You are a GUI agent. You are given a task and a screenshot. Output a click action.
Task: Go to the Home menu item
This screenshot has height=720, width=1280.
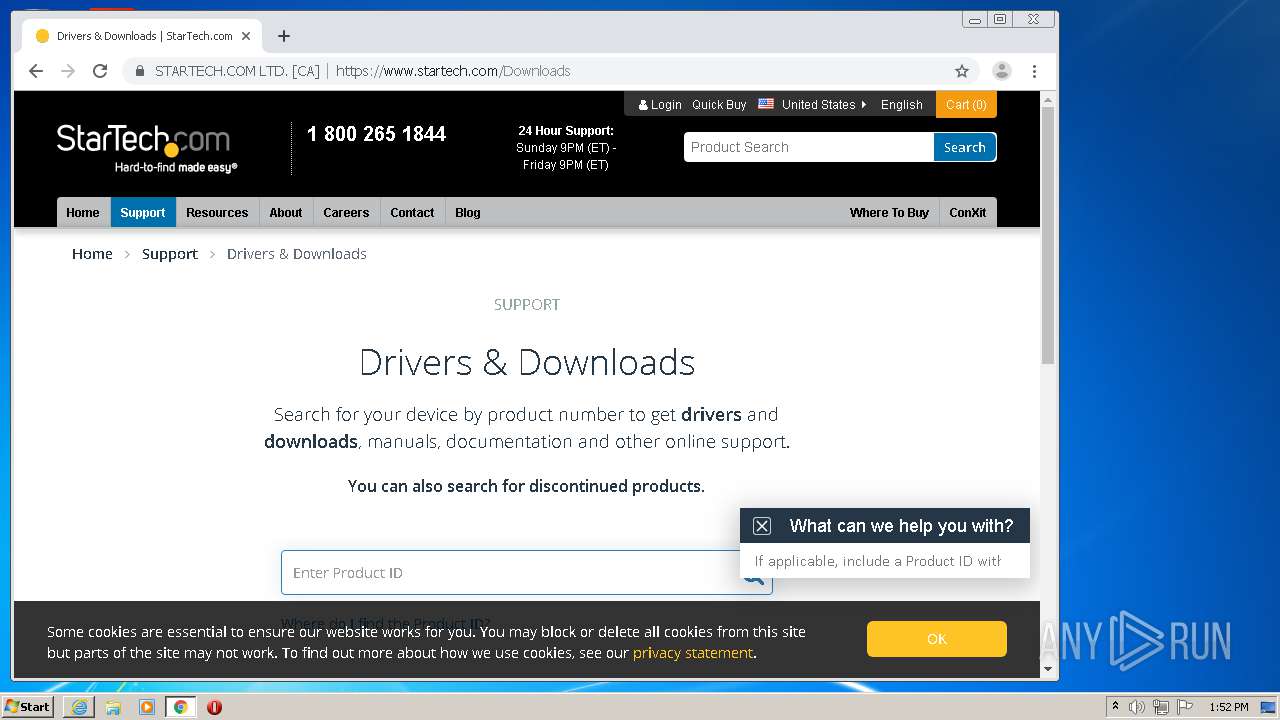(x=83, y=212)
